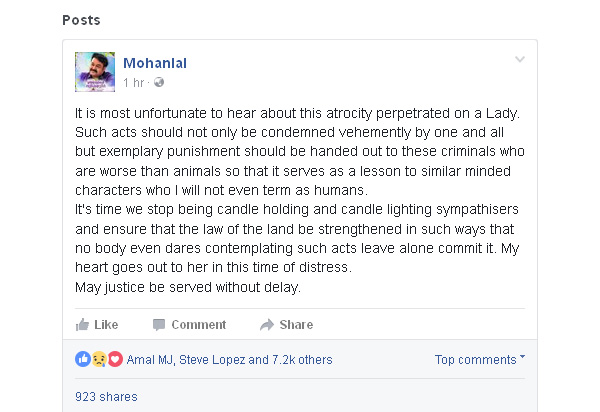Click the blue Like reaction emoji
This screenshot has width=600, height=412.
click(82, 359)
